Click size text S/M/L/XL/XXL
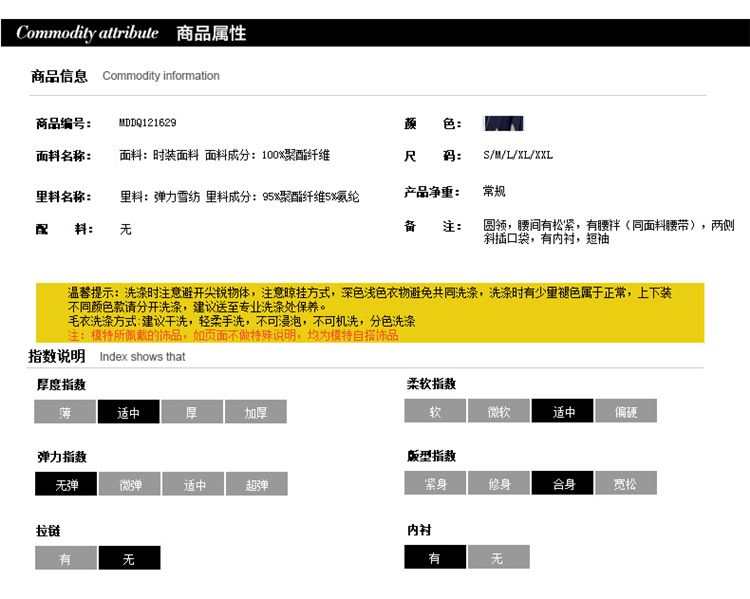Viewport: 750px width, 599px height. coord(518,155)
